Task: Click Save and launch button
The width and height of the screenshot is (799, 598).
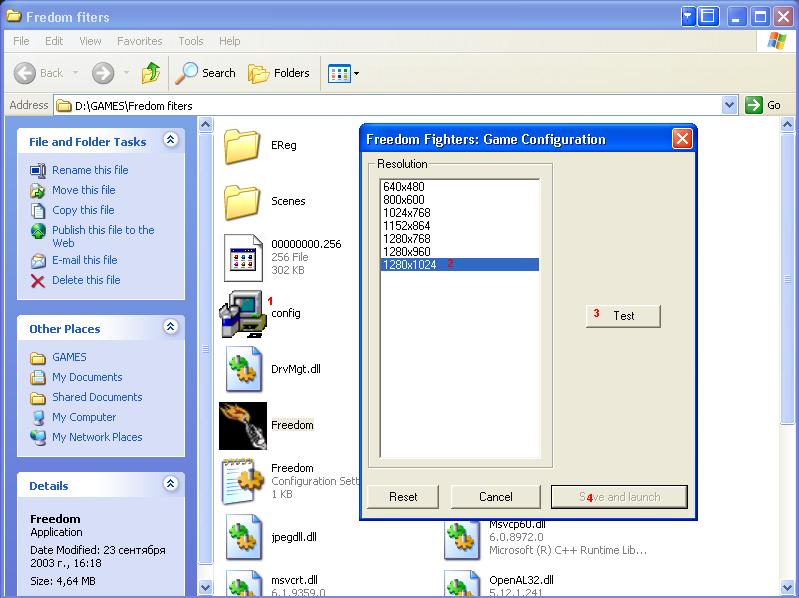Action: pyautogui.click(x=619, y=497)
